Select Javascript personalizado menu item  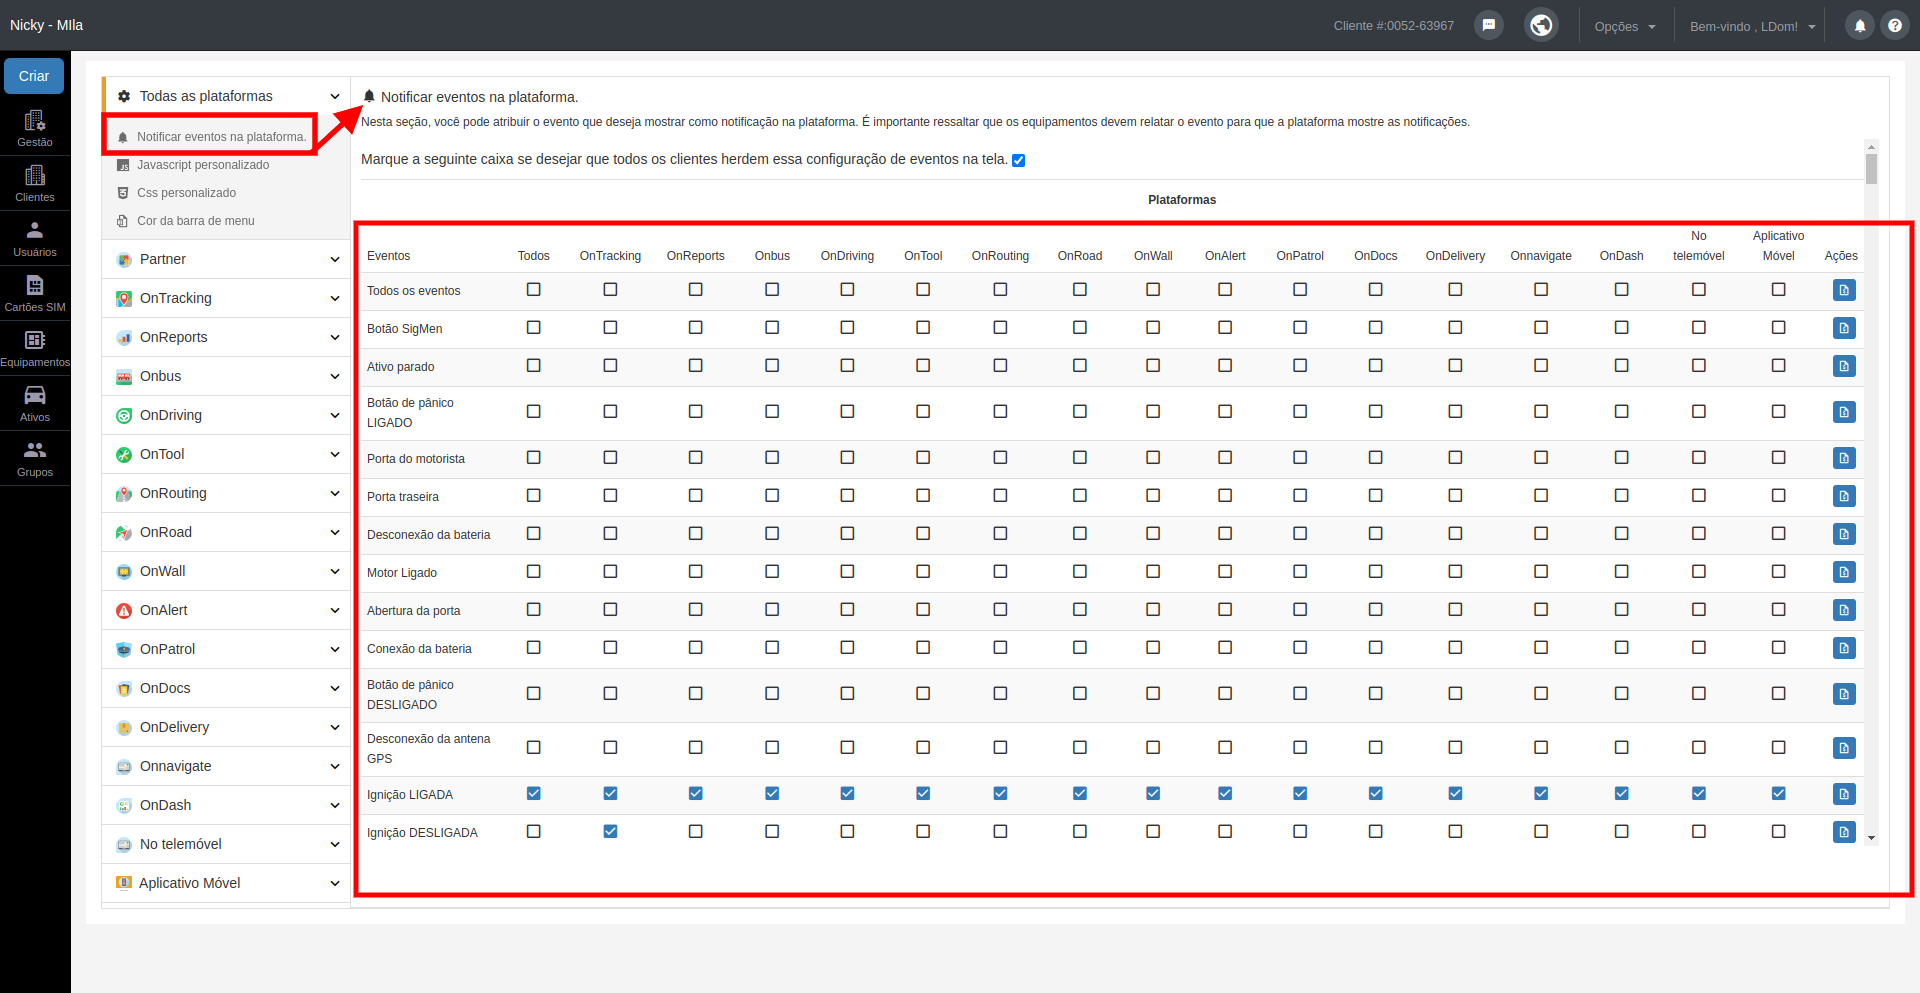[203, 165]
